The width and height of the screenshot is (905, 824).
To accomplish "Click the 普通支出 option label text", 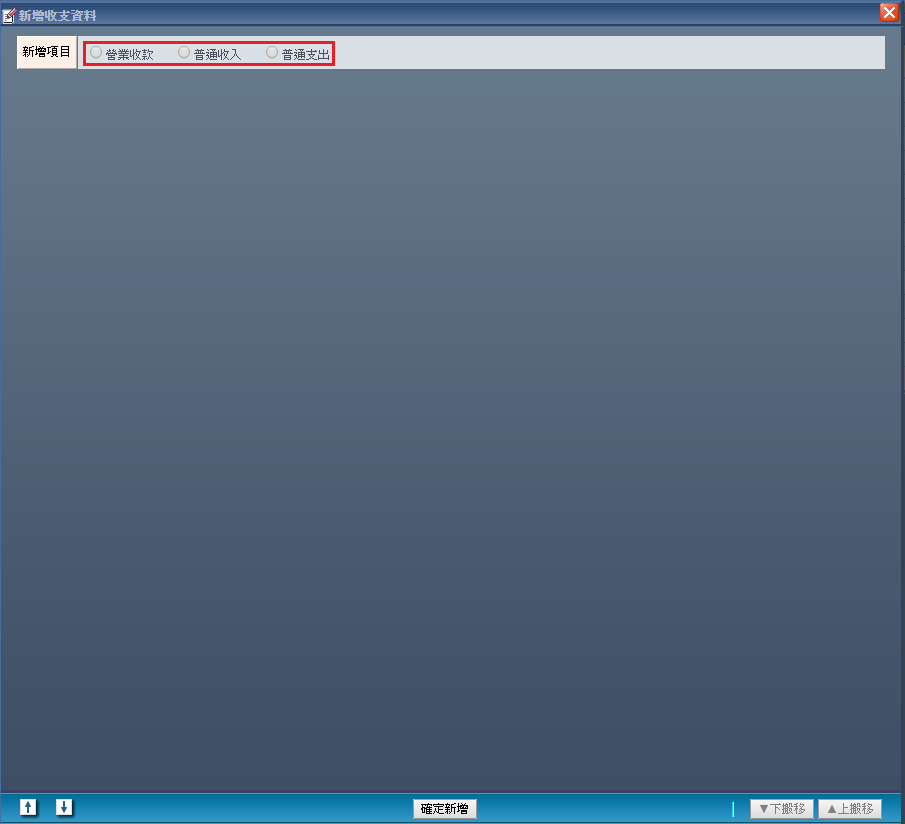I will coord(305,54).
